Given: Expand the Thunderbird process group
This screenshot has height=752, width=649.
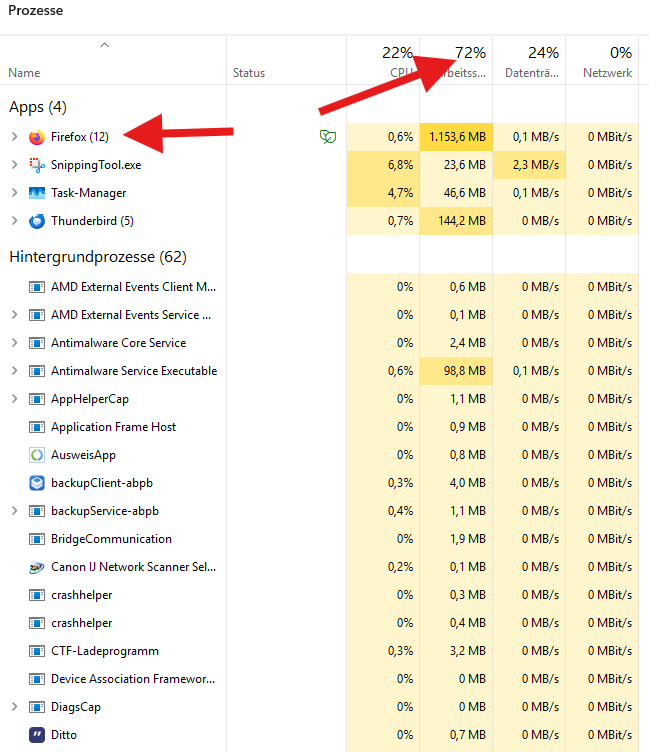Looking at the screenshot, I should [x=14, y=220].
